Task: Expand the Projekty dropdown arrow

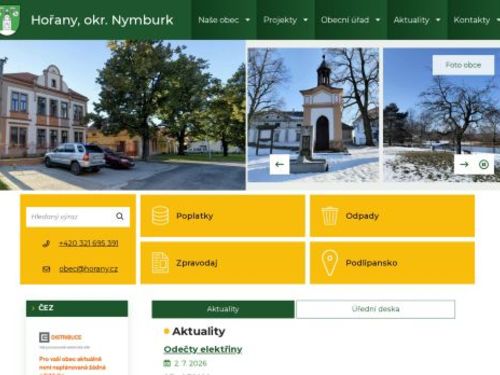Action: pyautogui.click(x=305, y=20)
